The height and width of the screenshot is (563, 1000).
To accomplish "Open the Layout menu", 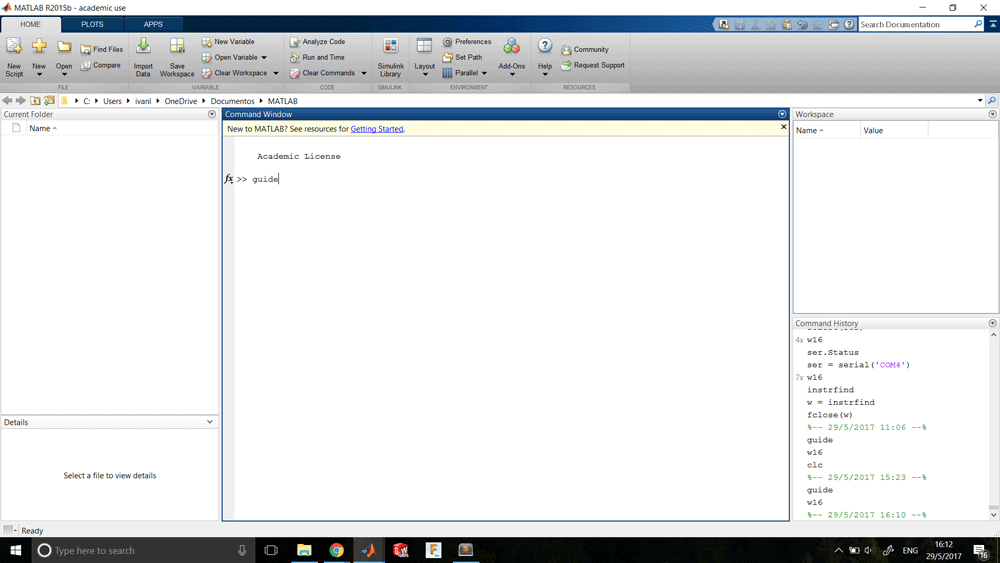I will pos(424,57).
